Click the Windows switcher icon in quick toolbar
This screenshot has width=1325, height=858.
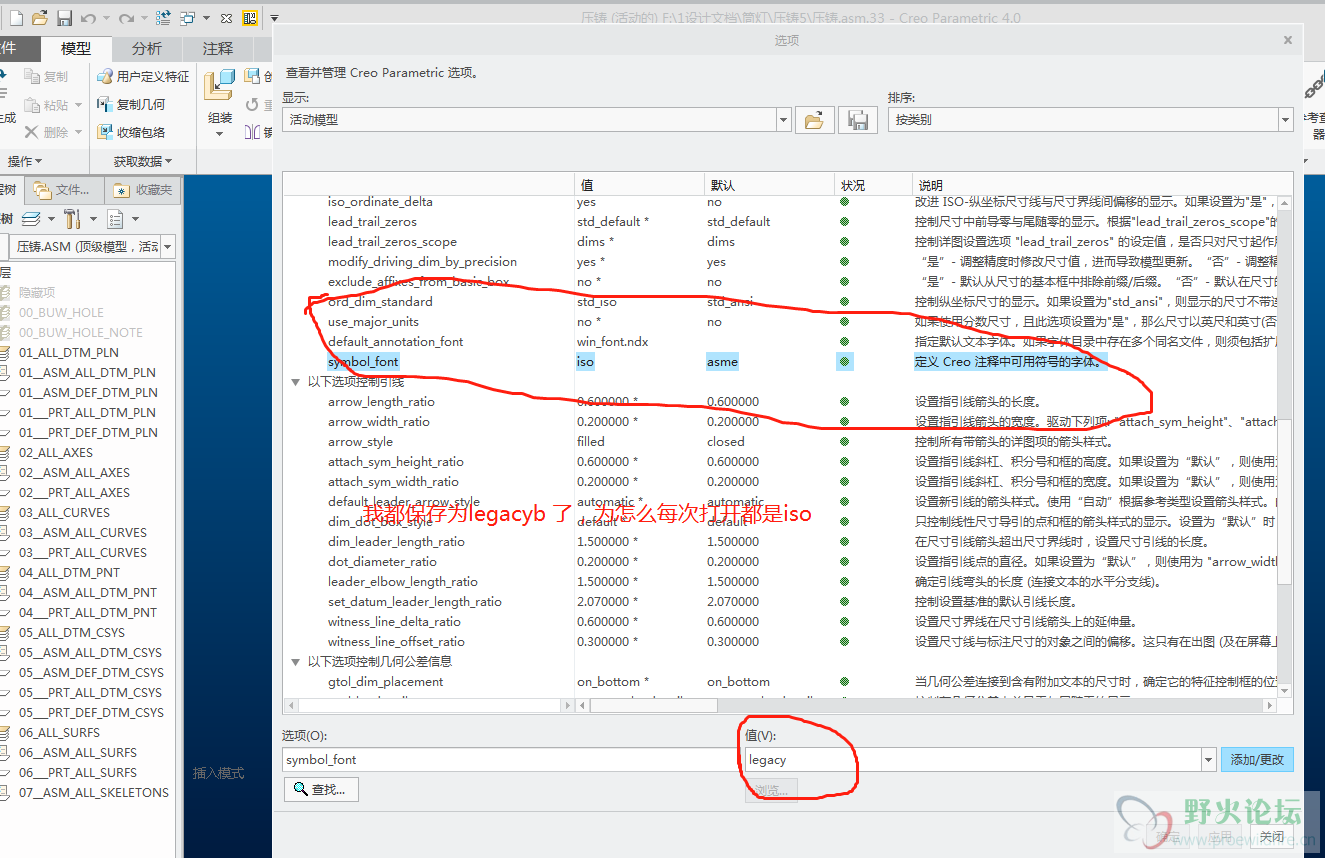click(188, 18)
